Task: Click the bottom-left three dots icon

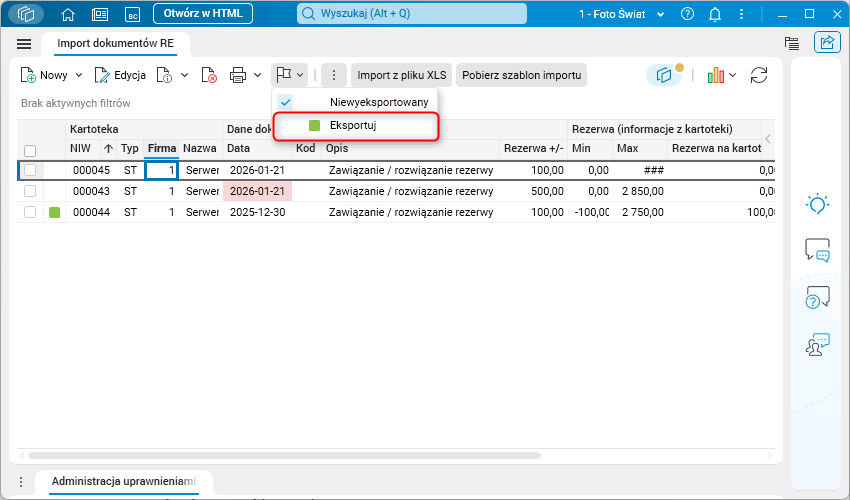Action: tap(21, 482)
